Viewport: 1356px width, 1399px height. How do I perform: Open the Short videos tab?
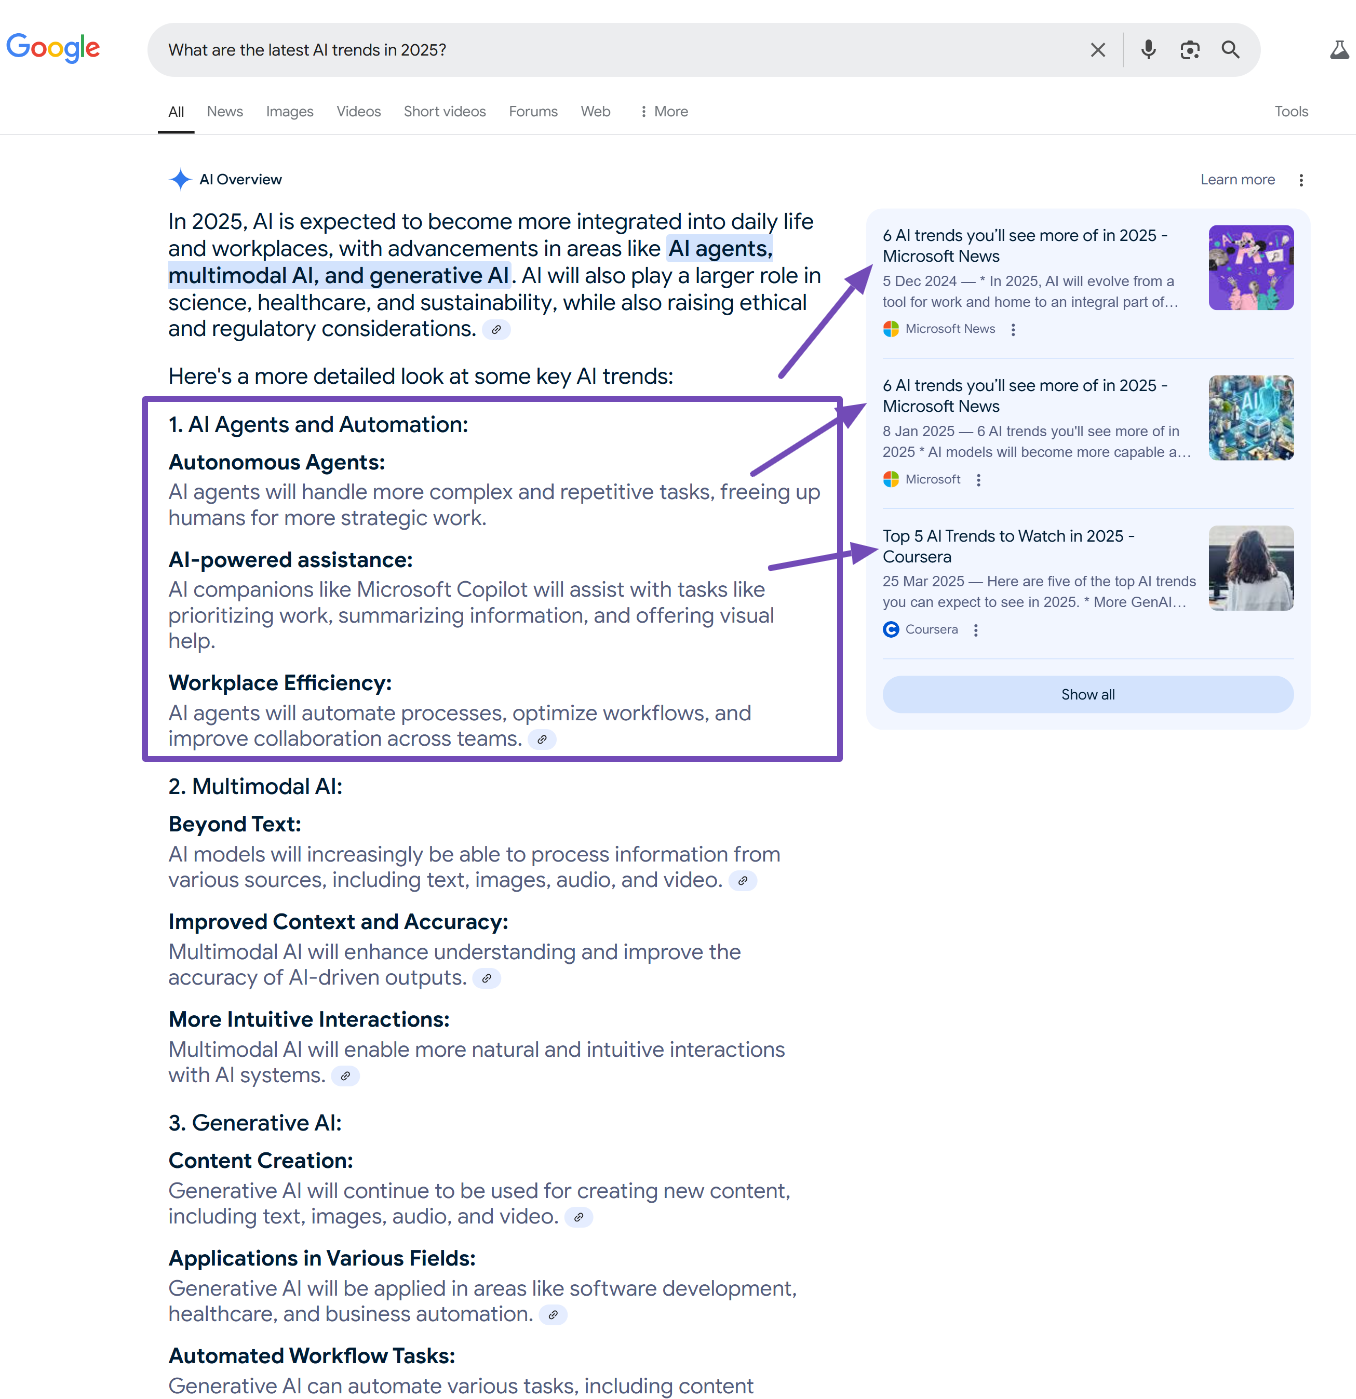pyautogui.click(x=444, y=112)
